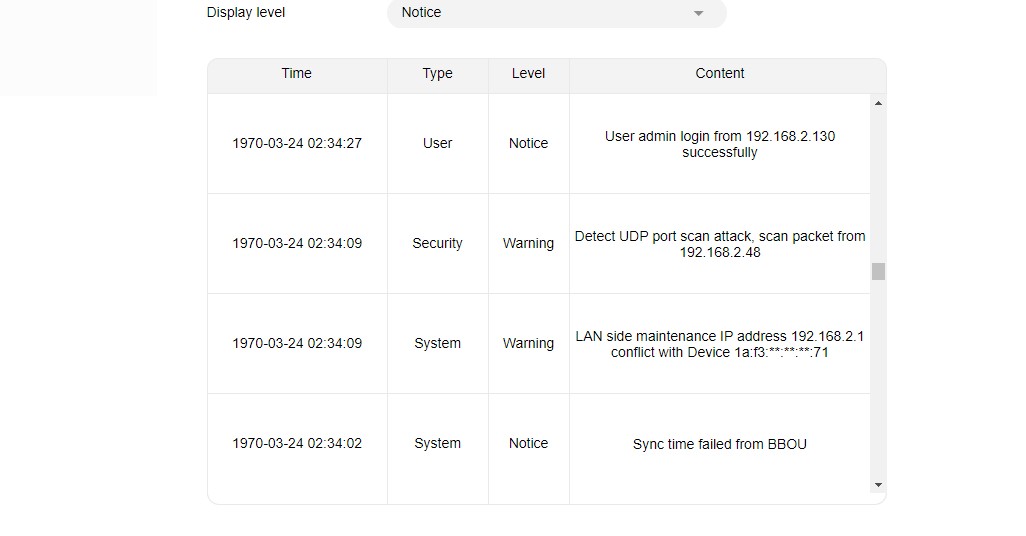Open the Display level Notice dropdown

(x=555, y=13)
